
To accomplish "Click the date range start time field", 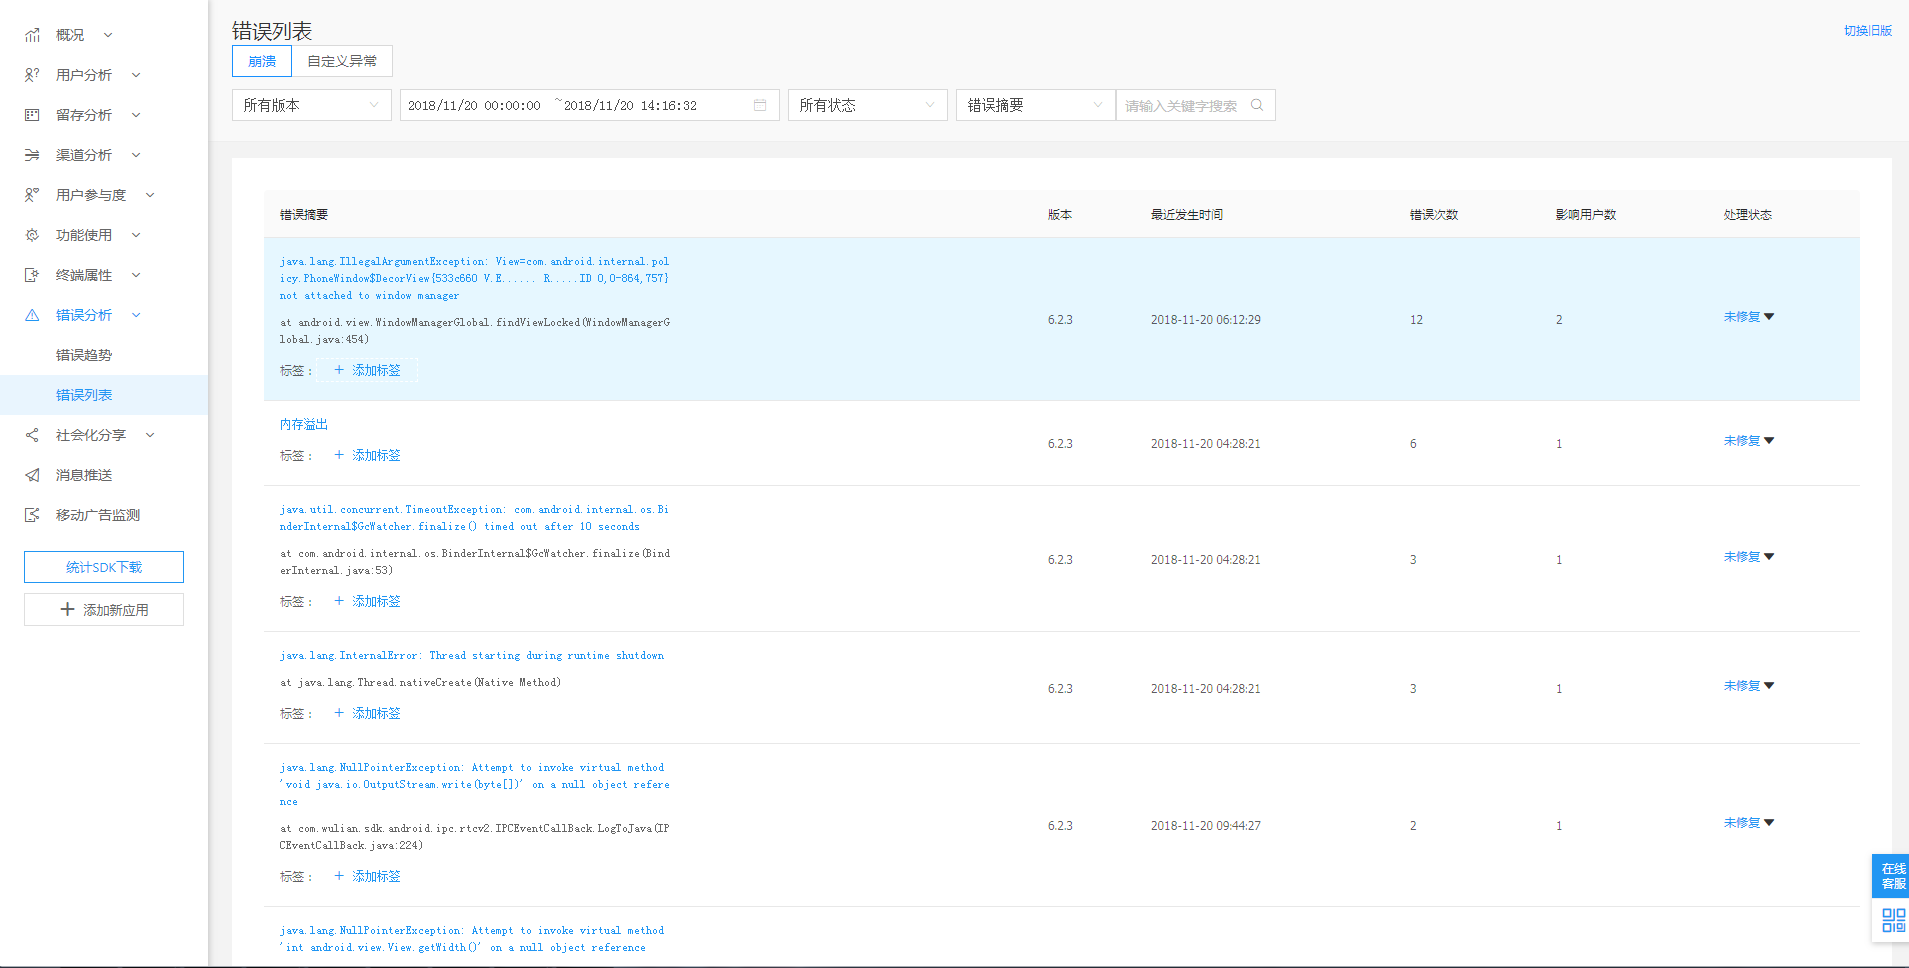I will point(474,105).
